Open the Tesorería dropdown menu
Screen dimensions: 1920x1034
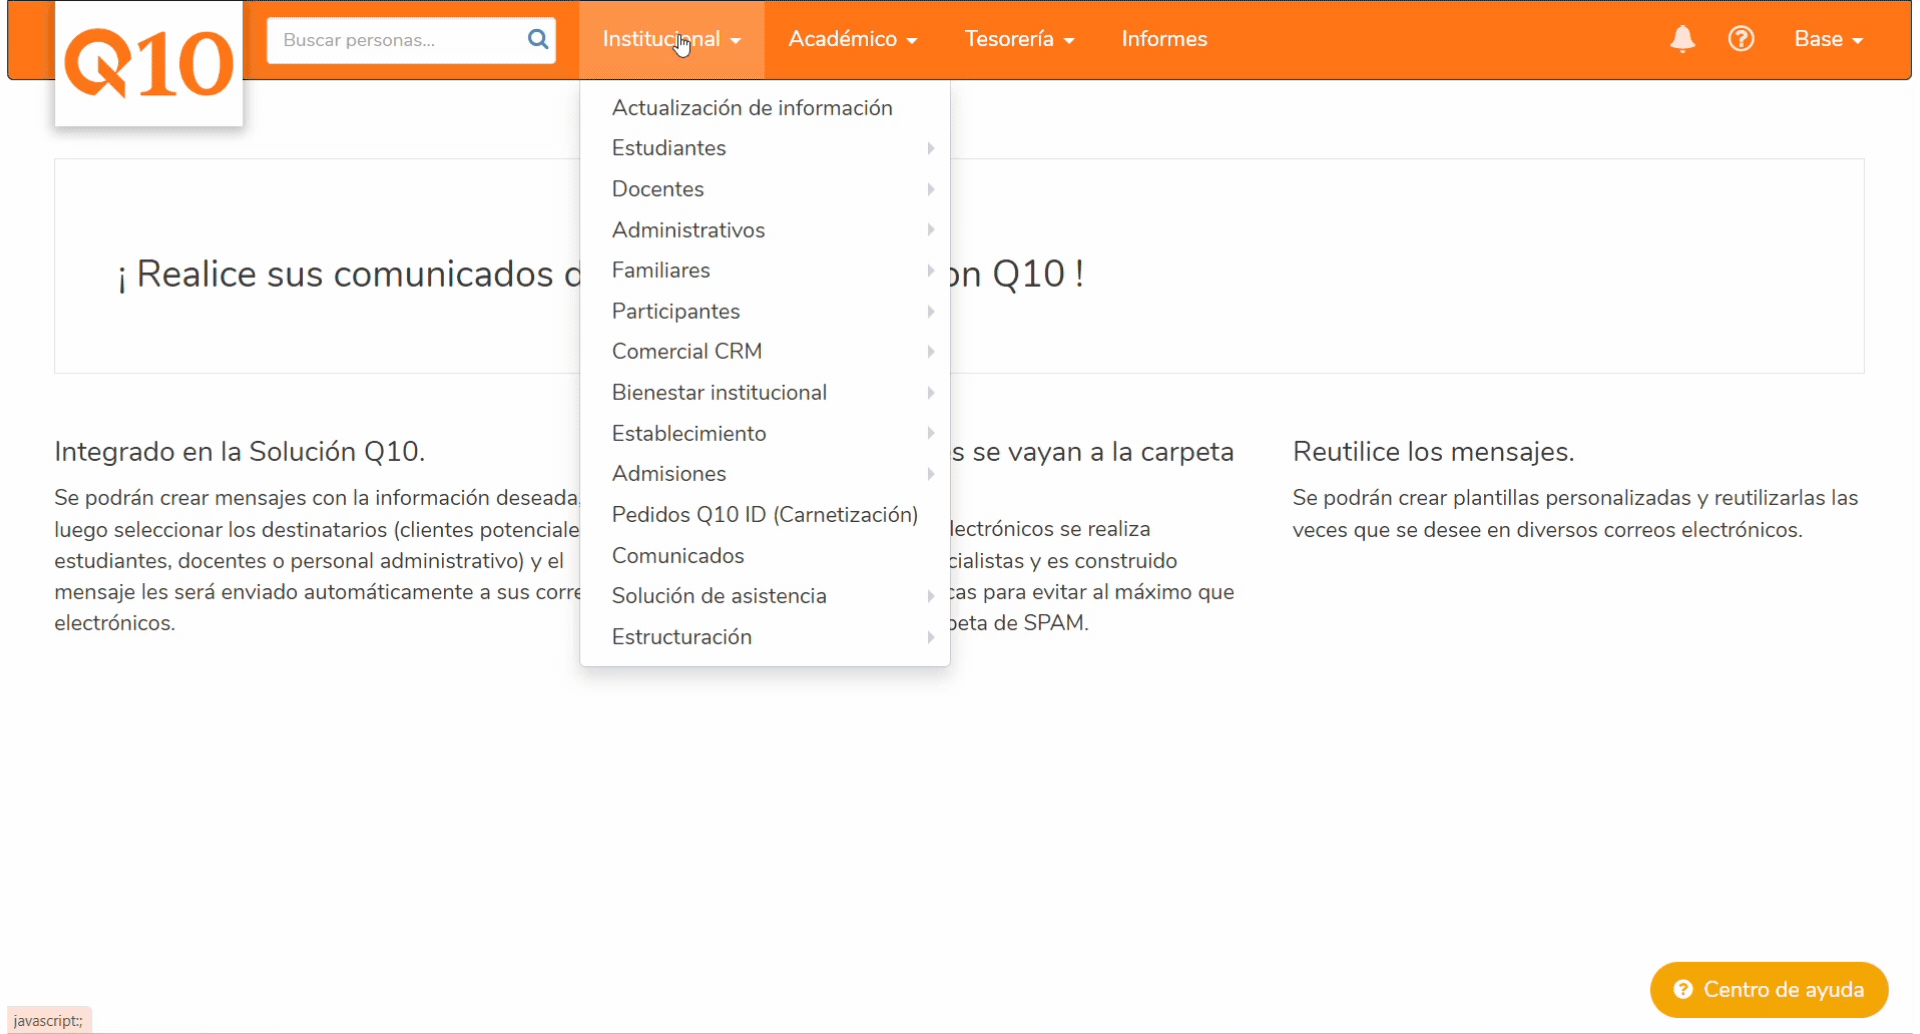[x=1019, y=39]
